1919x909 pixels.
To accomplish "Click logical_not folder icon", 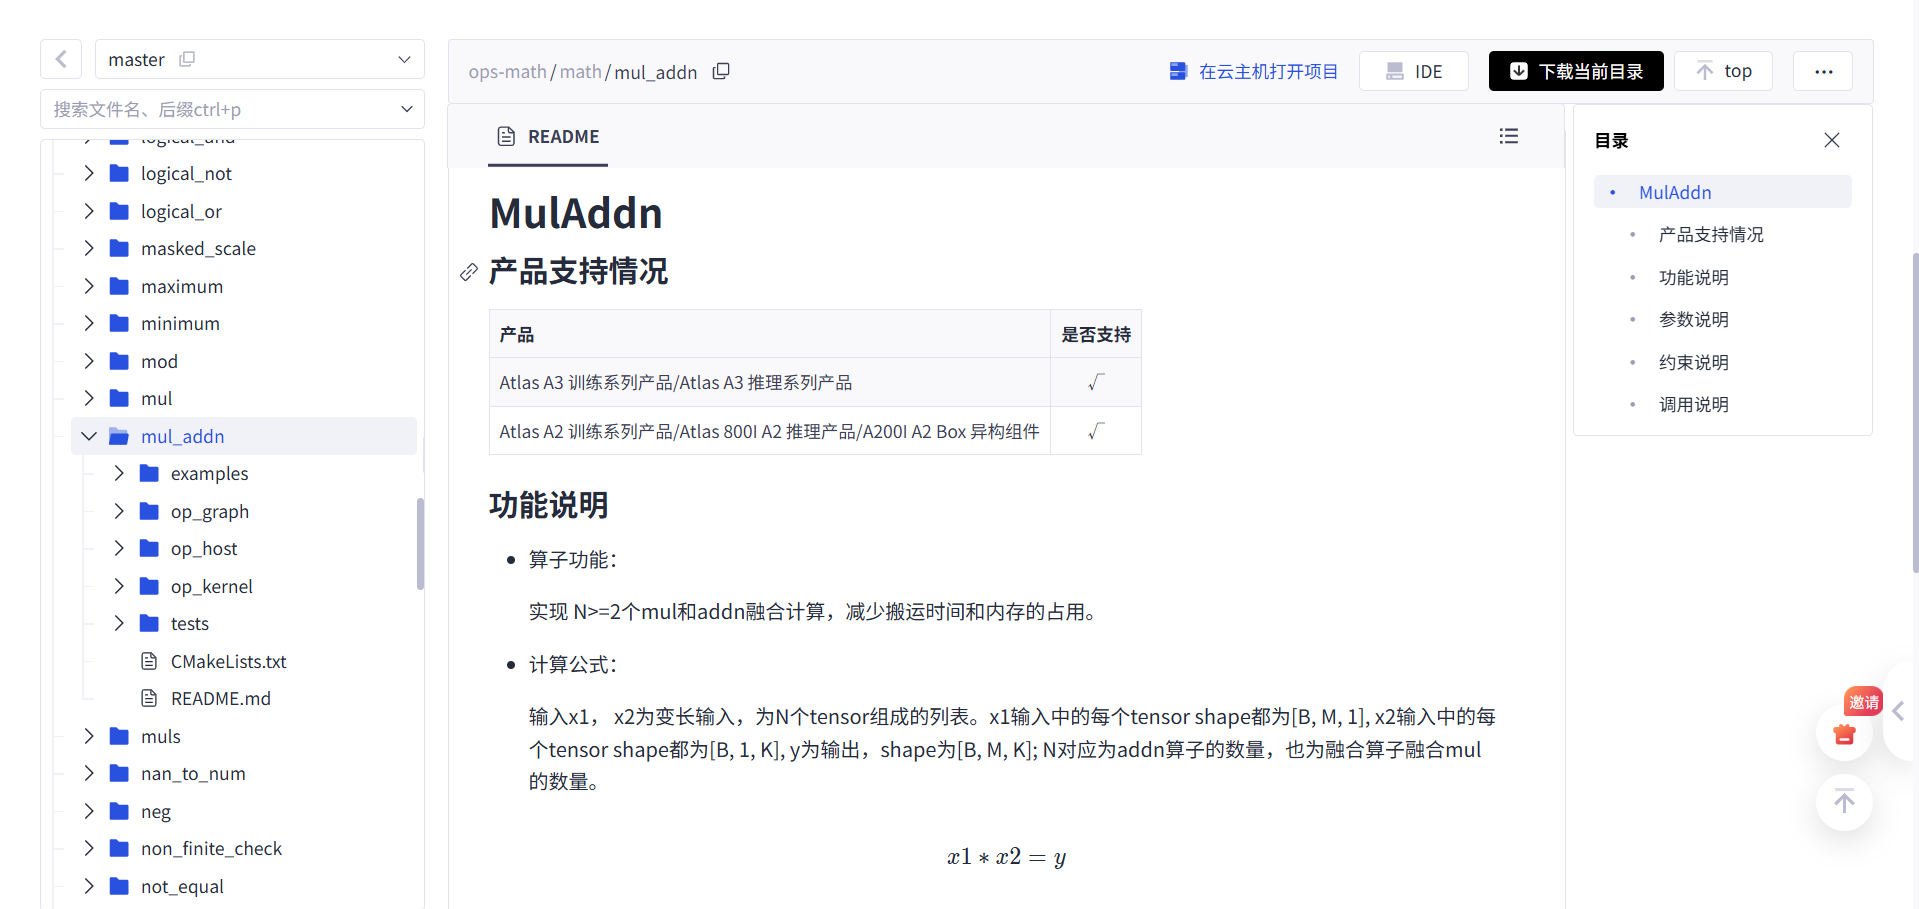I will pyautogui.click(x=119, y=173).
